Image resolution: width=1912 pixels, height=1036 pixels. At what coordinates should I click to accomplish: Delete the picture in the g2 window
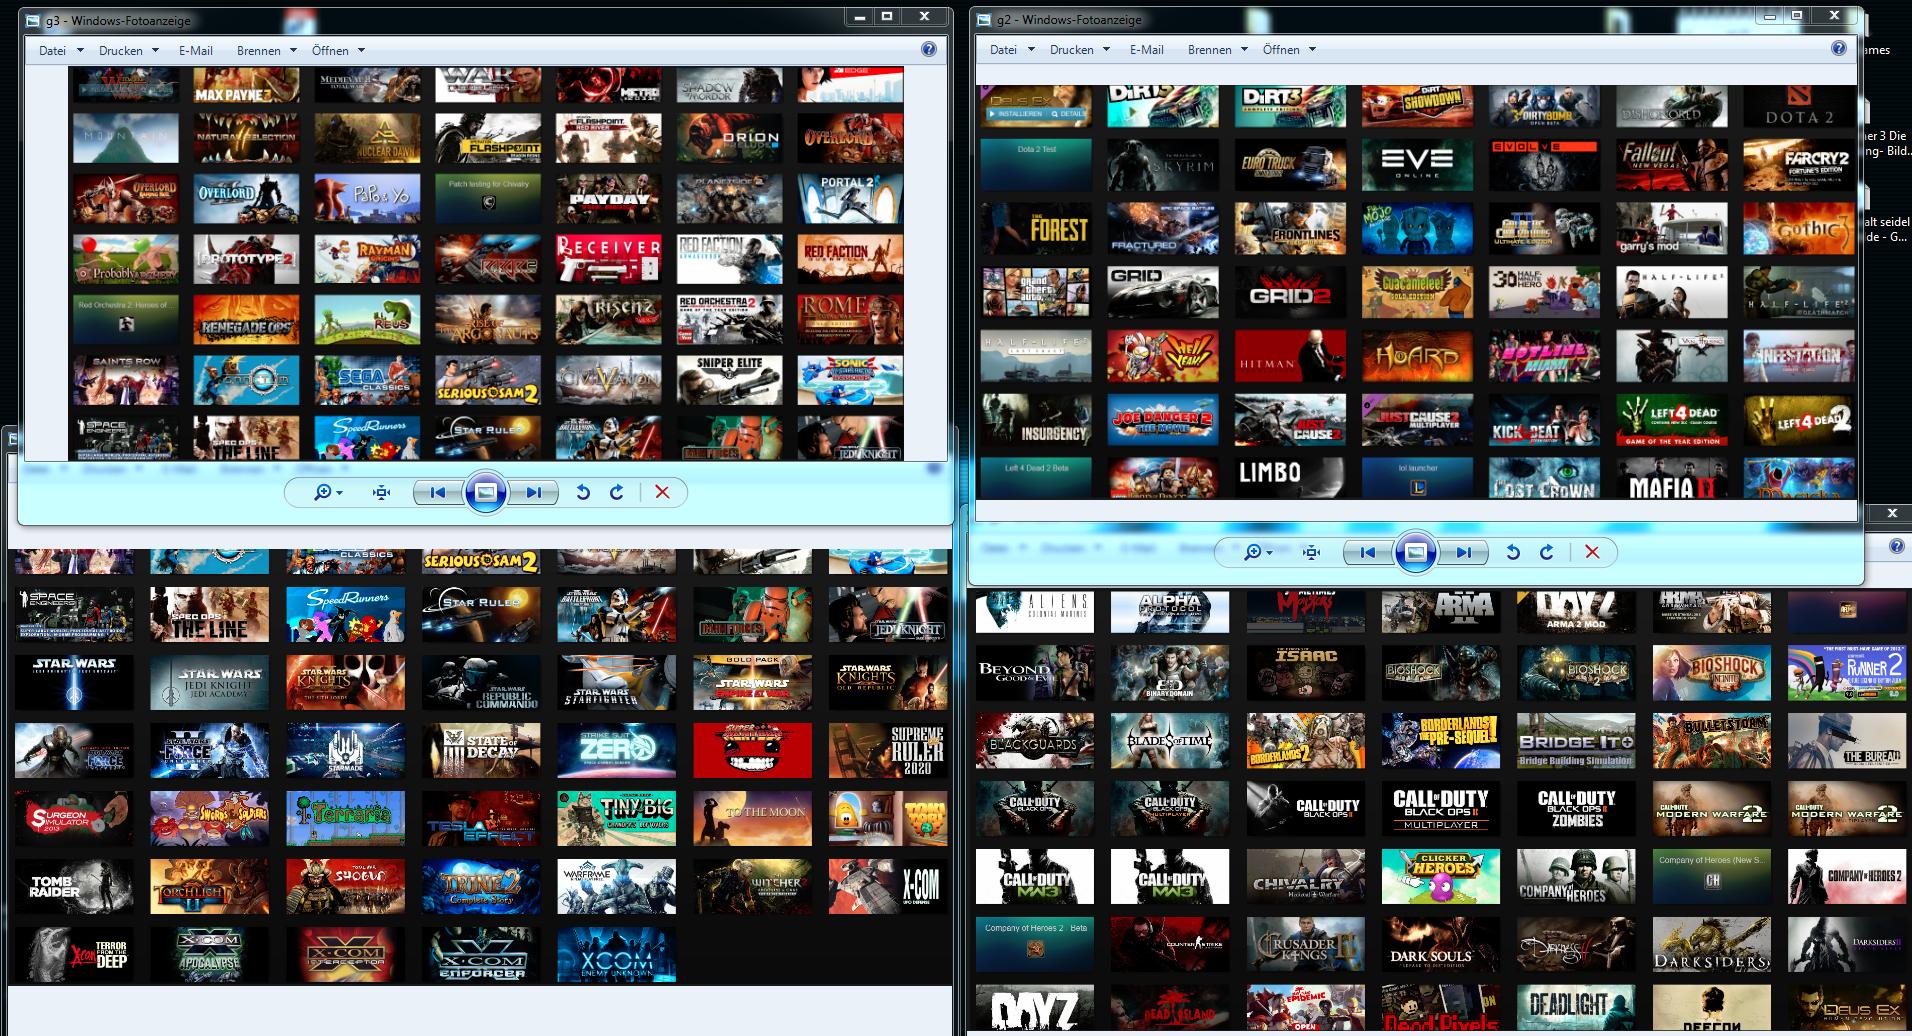[1592, 552]
